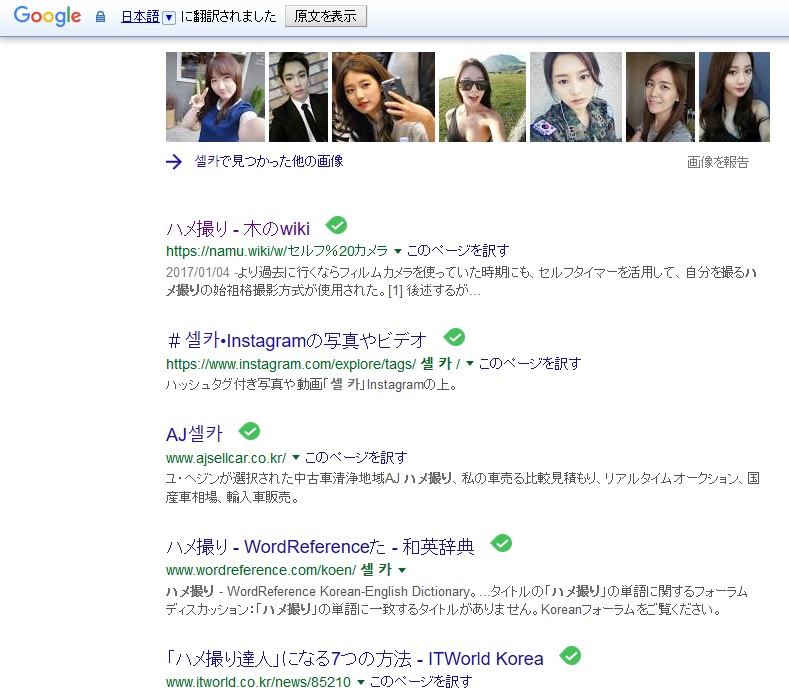Click the 2017/01/04 date in namu.wiki snippet
Screen dimensions: 789x693
point(198,272)
